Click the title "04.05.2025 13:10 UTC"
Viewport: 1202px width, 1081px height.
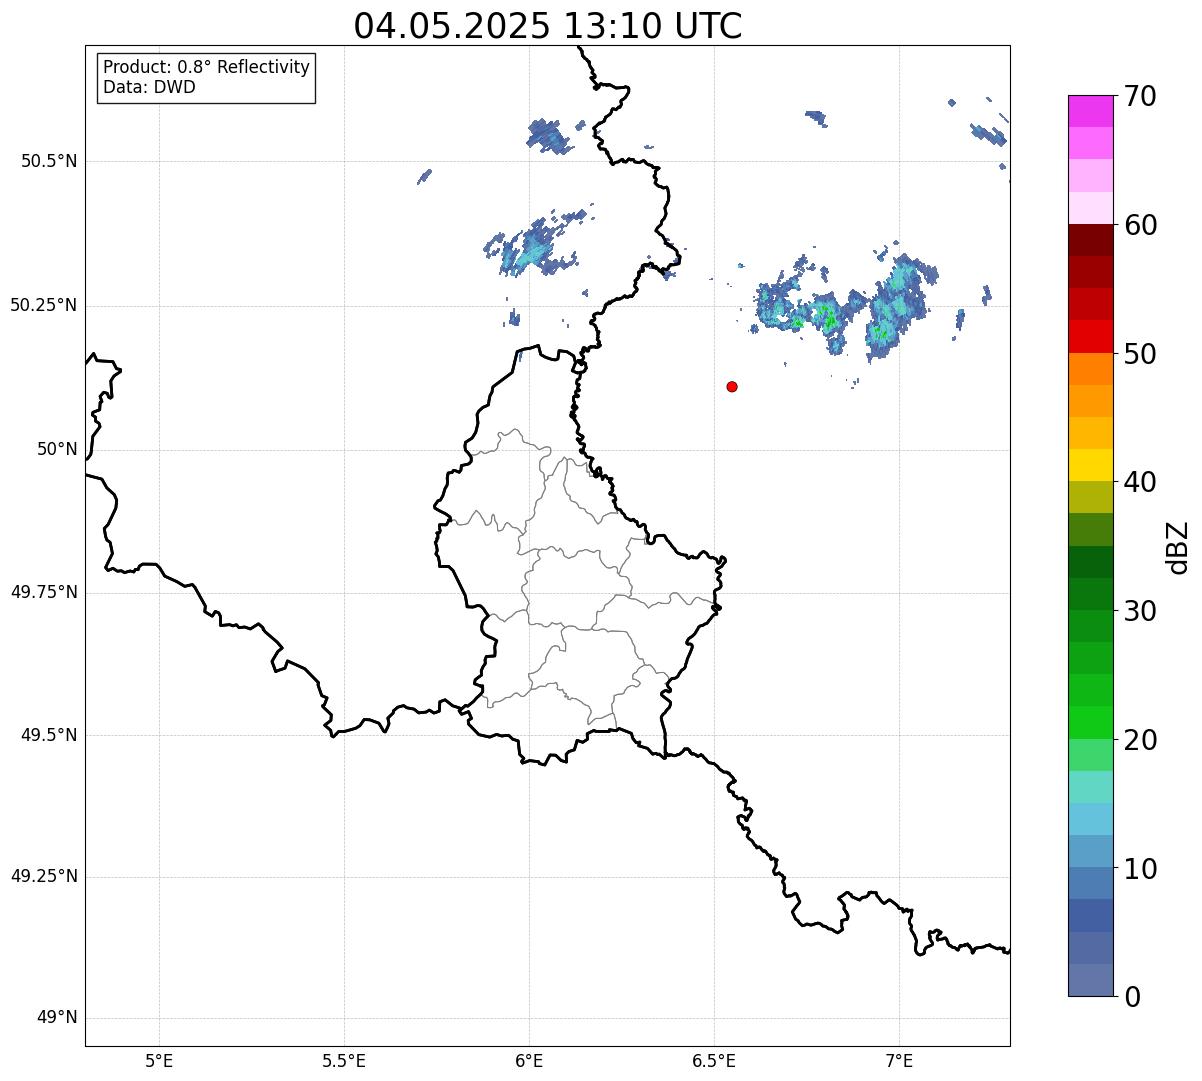click(x=548, y=26)
